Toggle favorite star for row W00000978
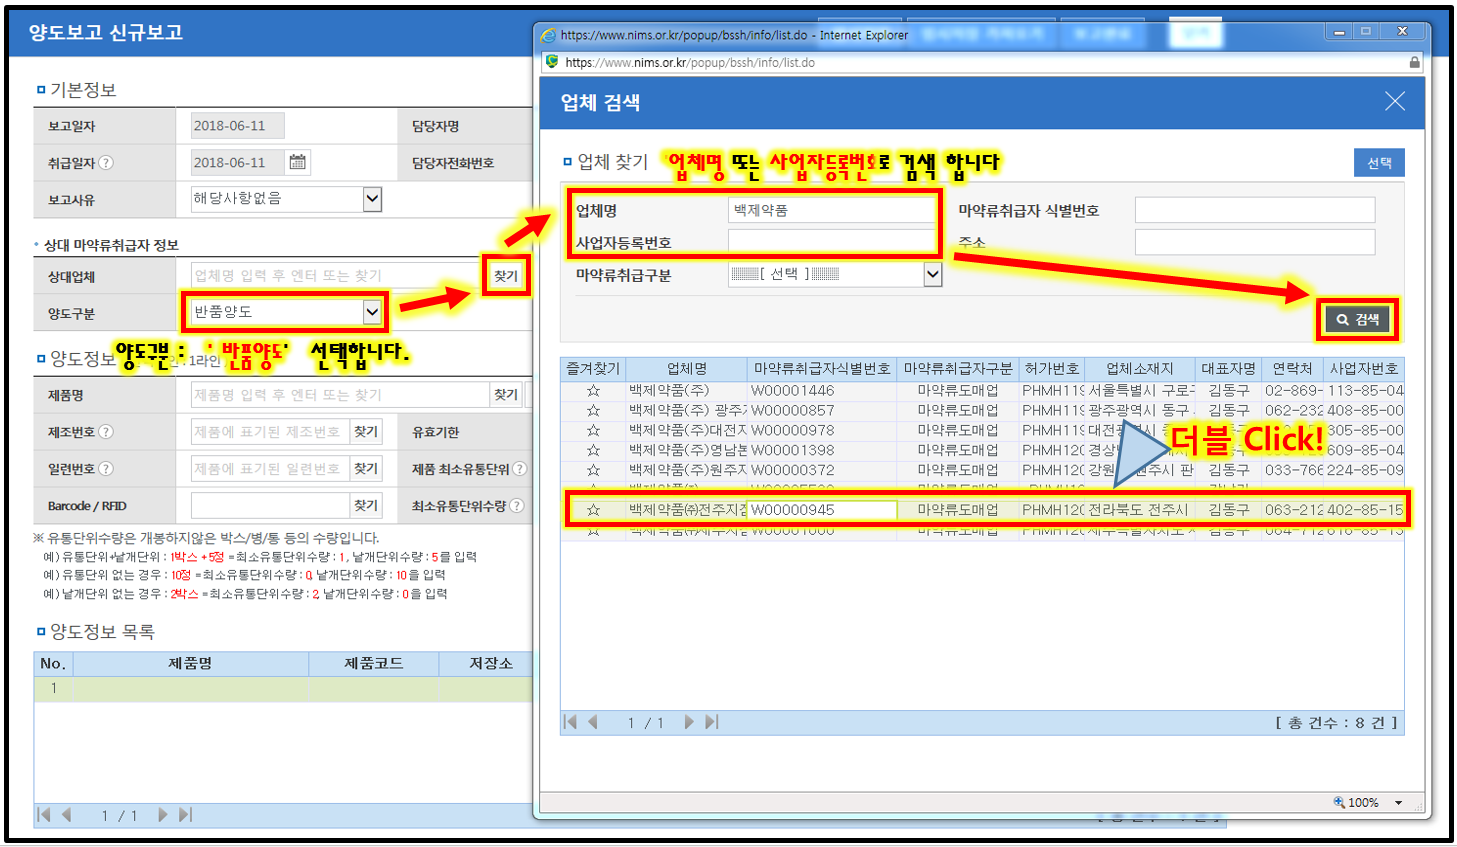The image size is (1457, 847). tap(593, 431)
